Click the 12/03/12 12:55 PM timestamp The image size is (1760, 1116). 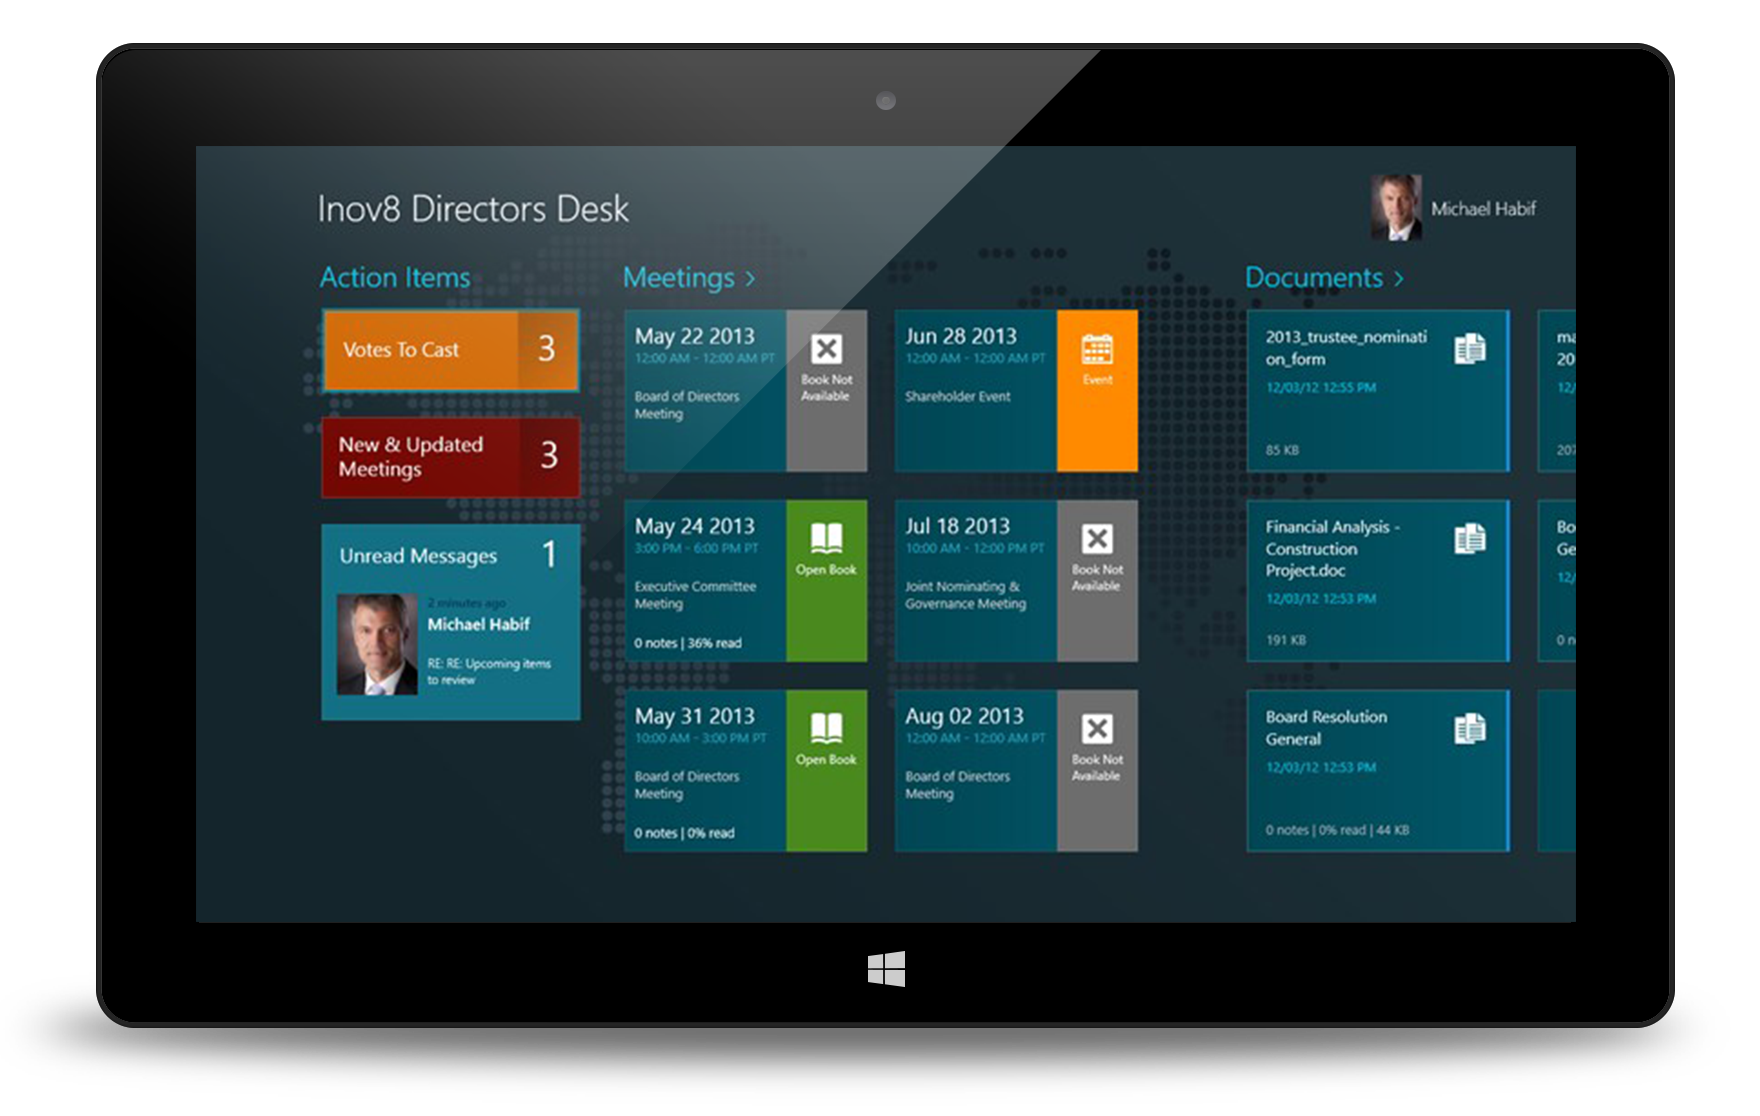[1321, 388]
